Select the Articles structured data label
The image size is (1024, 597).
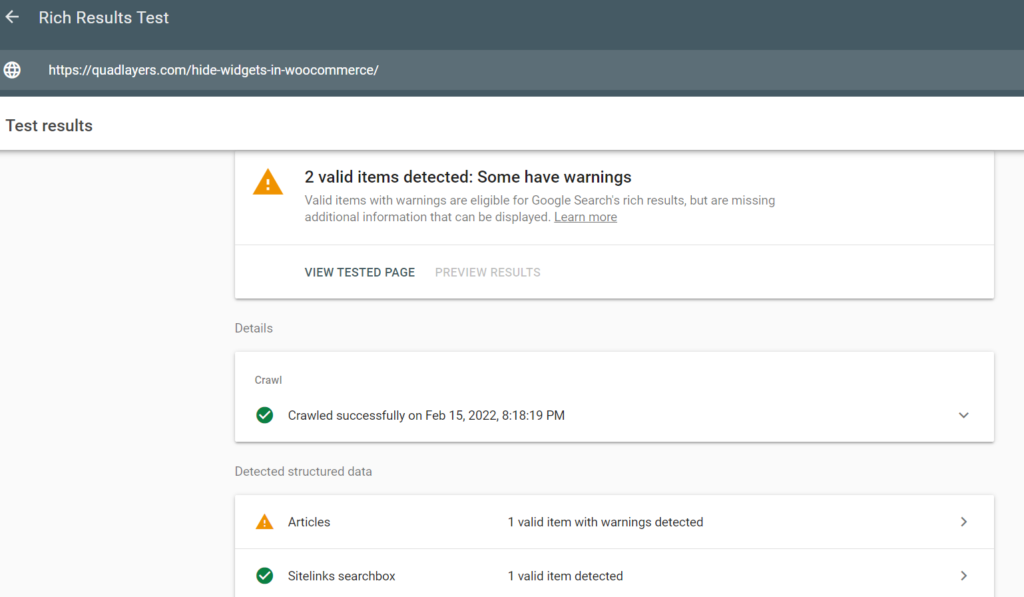(x=309, y=522)
